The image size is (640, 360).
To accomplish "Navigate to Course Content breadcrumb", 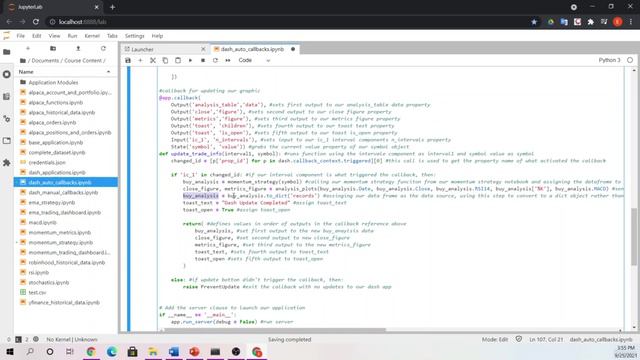I will point(83,60).
